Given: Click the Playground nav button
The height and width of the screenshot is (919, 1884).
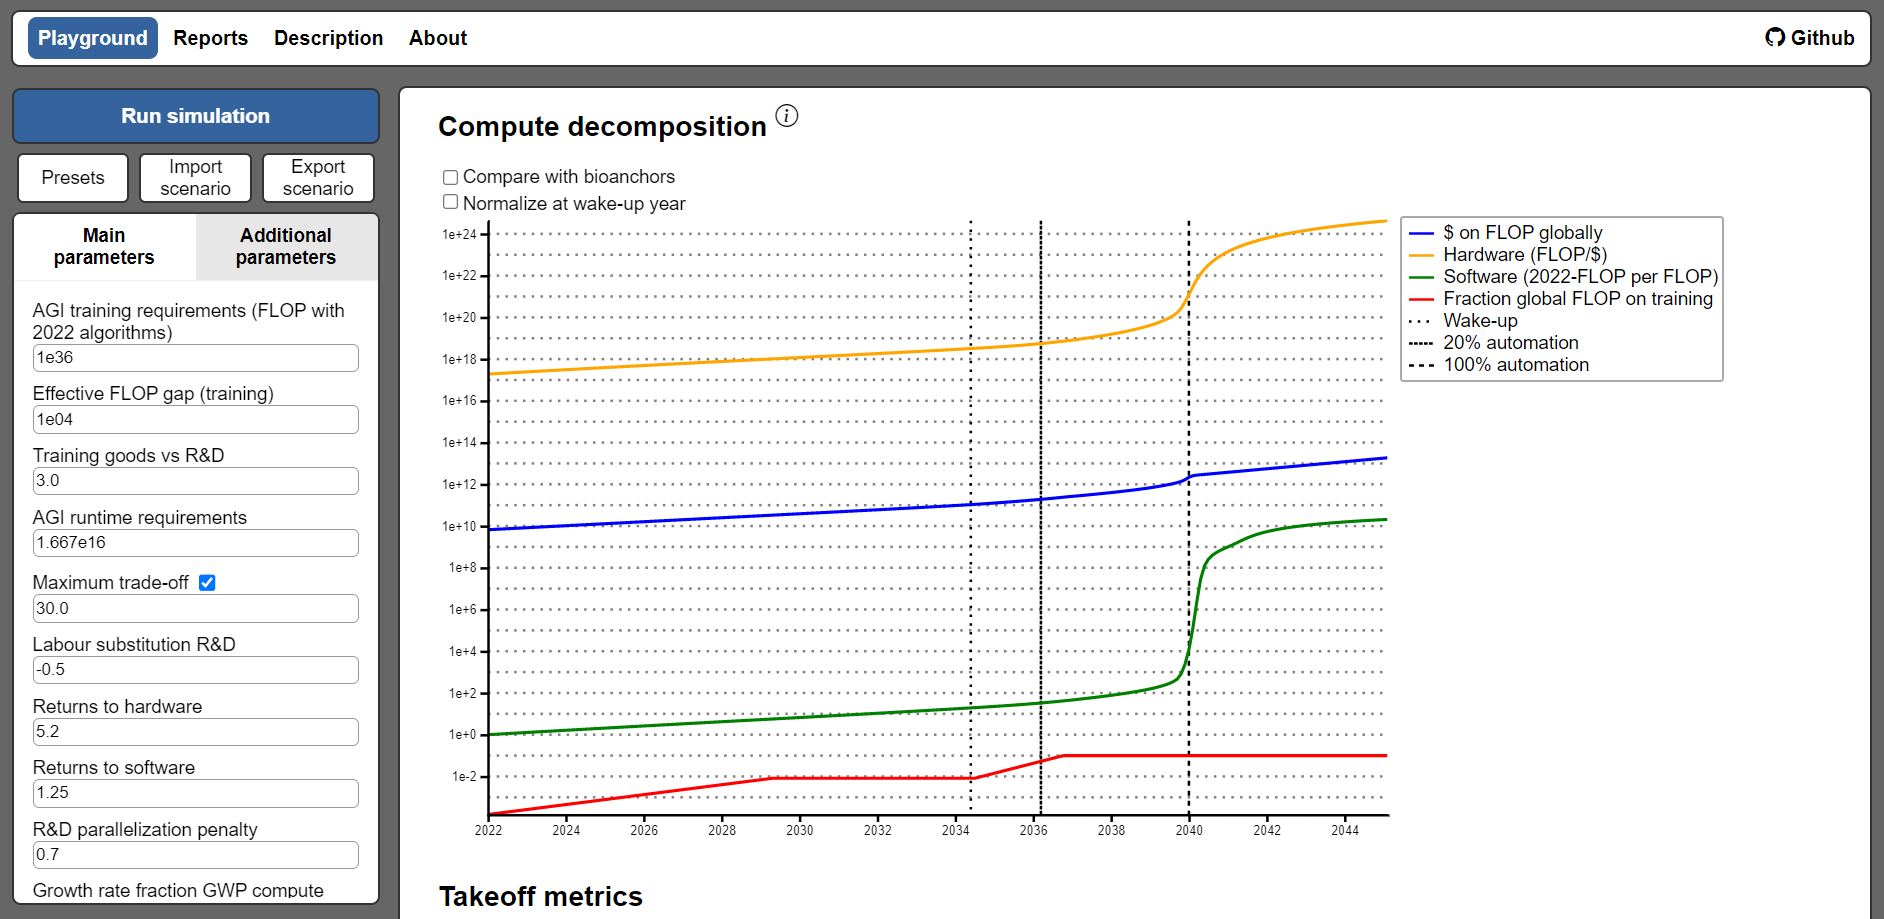Looking at the screenshot, I should [x=92, y=38].
